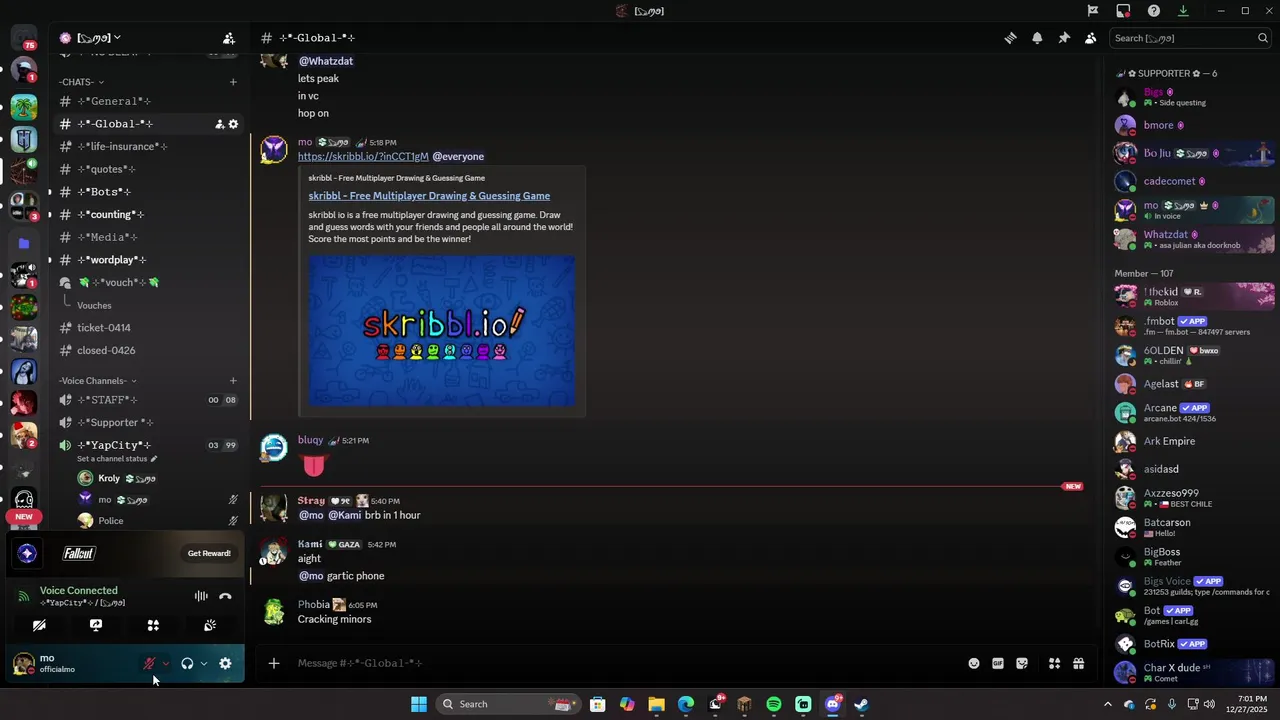Show pinned messages via pin icon
The width and height of the screenshot is (1280, 720).
click(1064, 38)
